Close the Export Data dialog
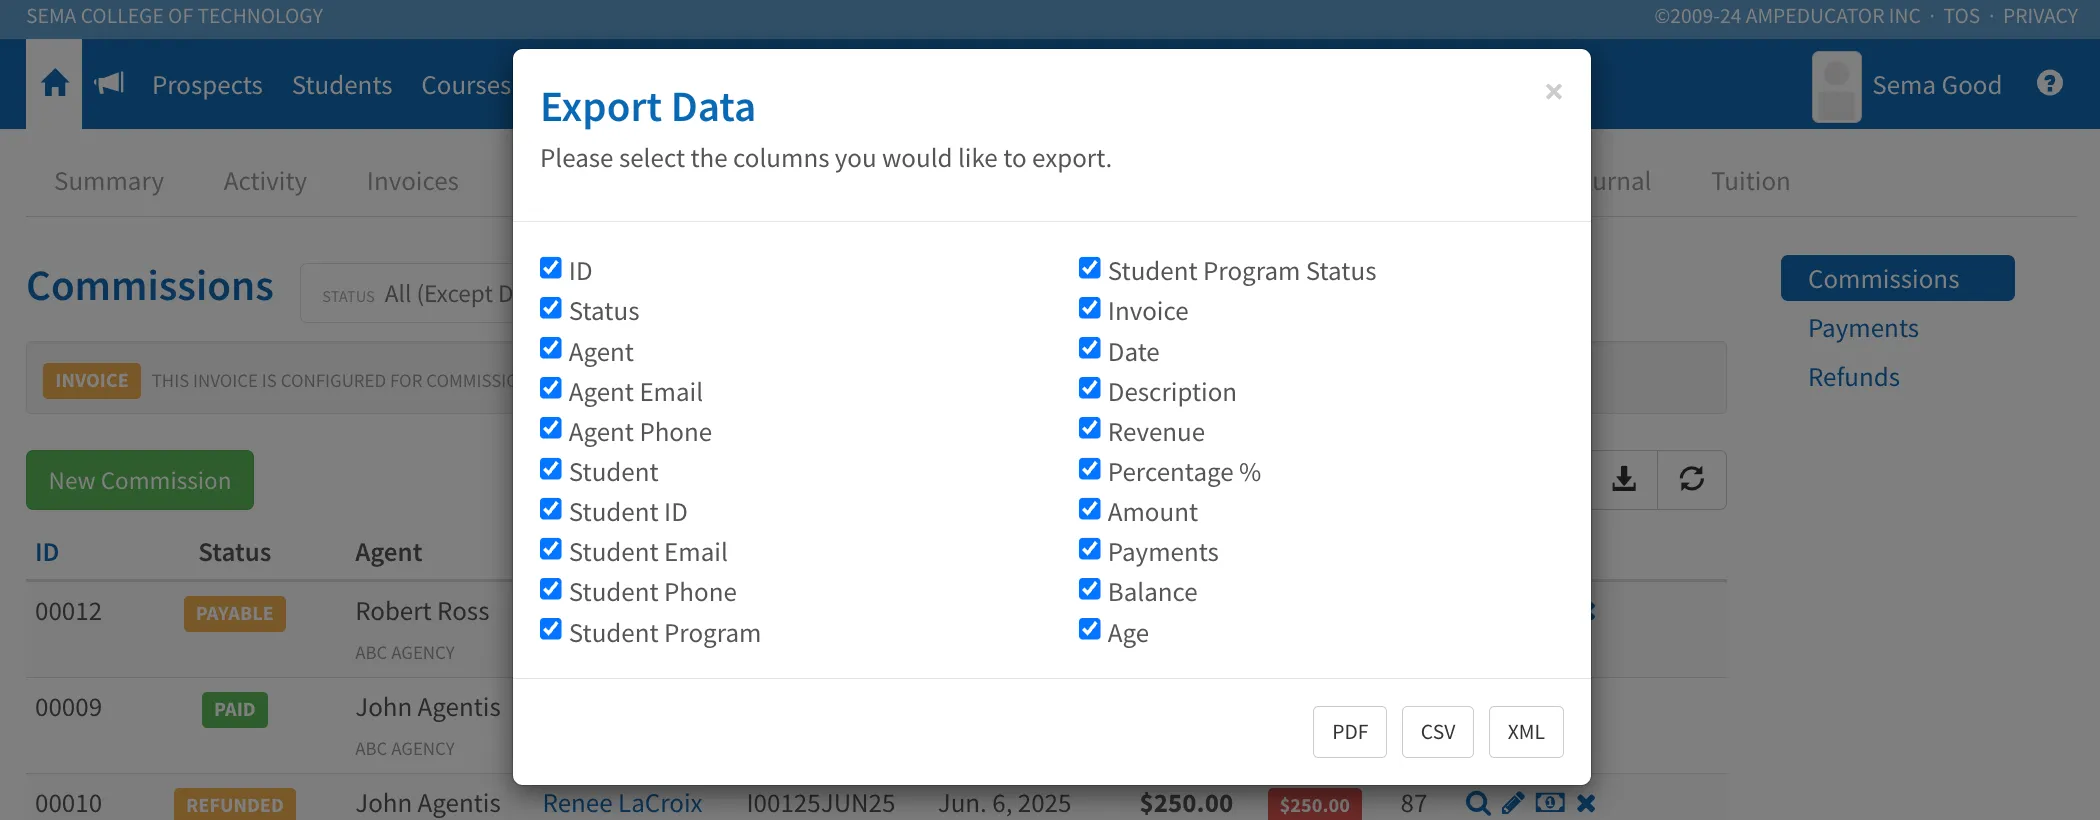2100x820 pixels. coord(1553,92)
